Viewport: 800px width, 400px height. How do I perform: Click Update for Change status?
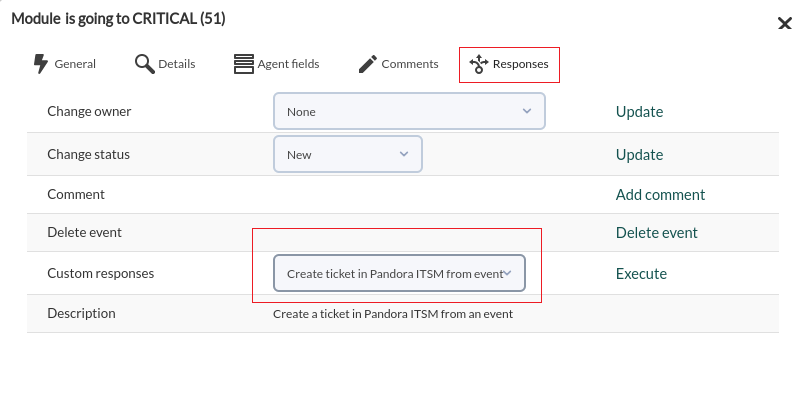point(639,155)
